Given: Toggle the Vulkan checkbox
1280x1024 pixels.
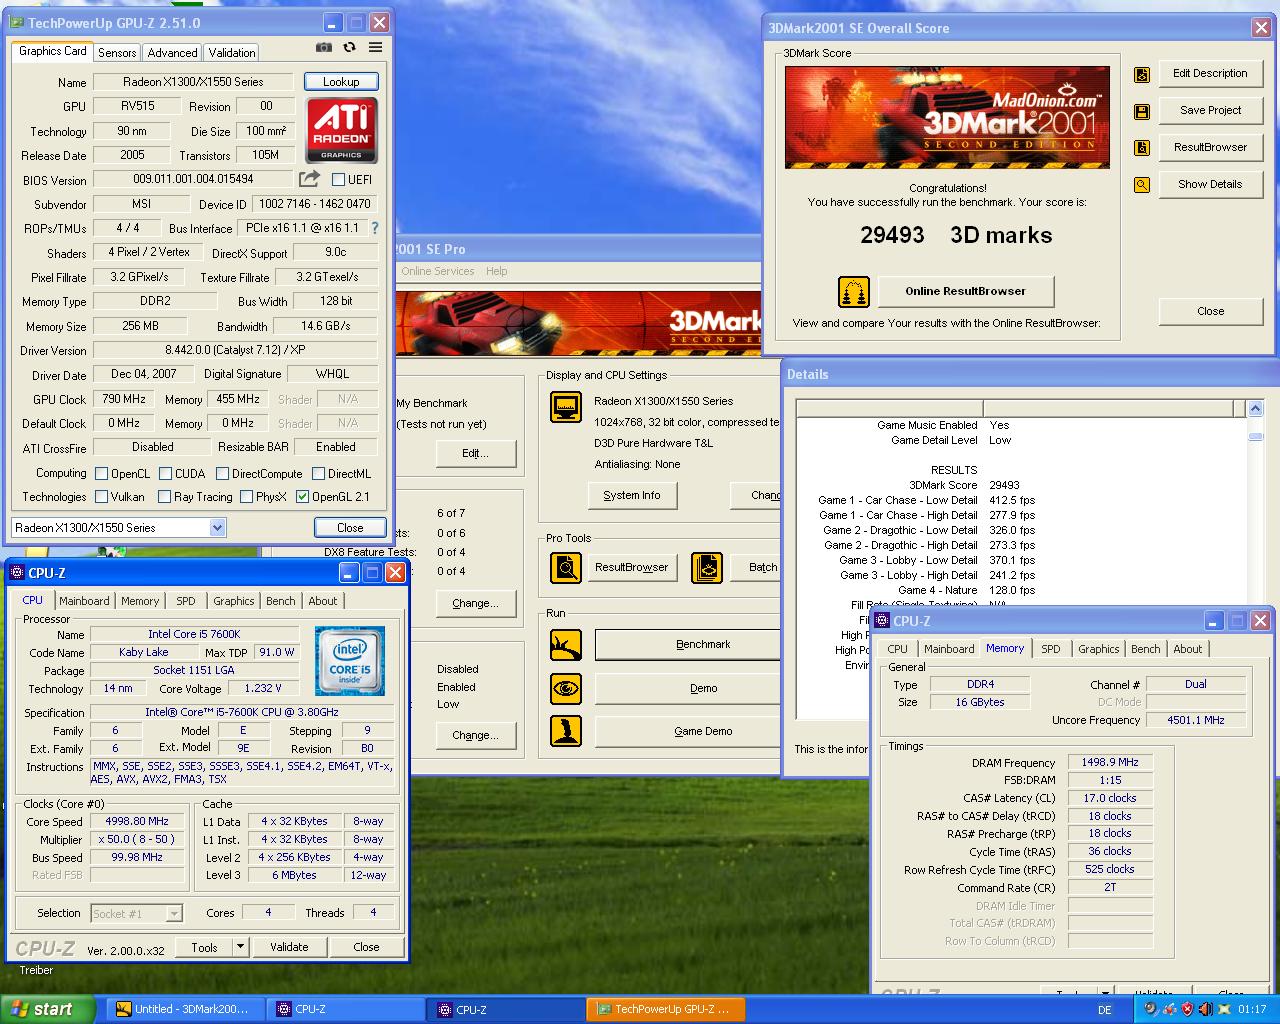Looking at the screenshot, I should (x=101, y=497).
